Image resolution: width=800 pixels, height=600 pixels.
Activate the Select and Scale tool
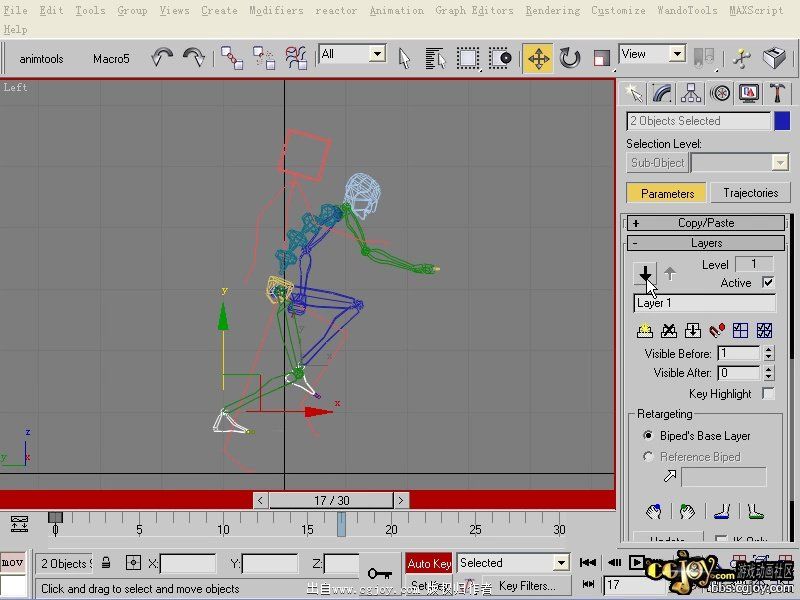pyautogui.click(x=602, y=58)
